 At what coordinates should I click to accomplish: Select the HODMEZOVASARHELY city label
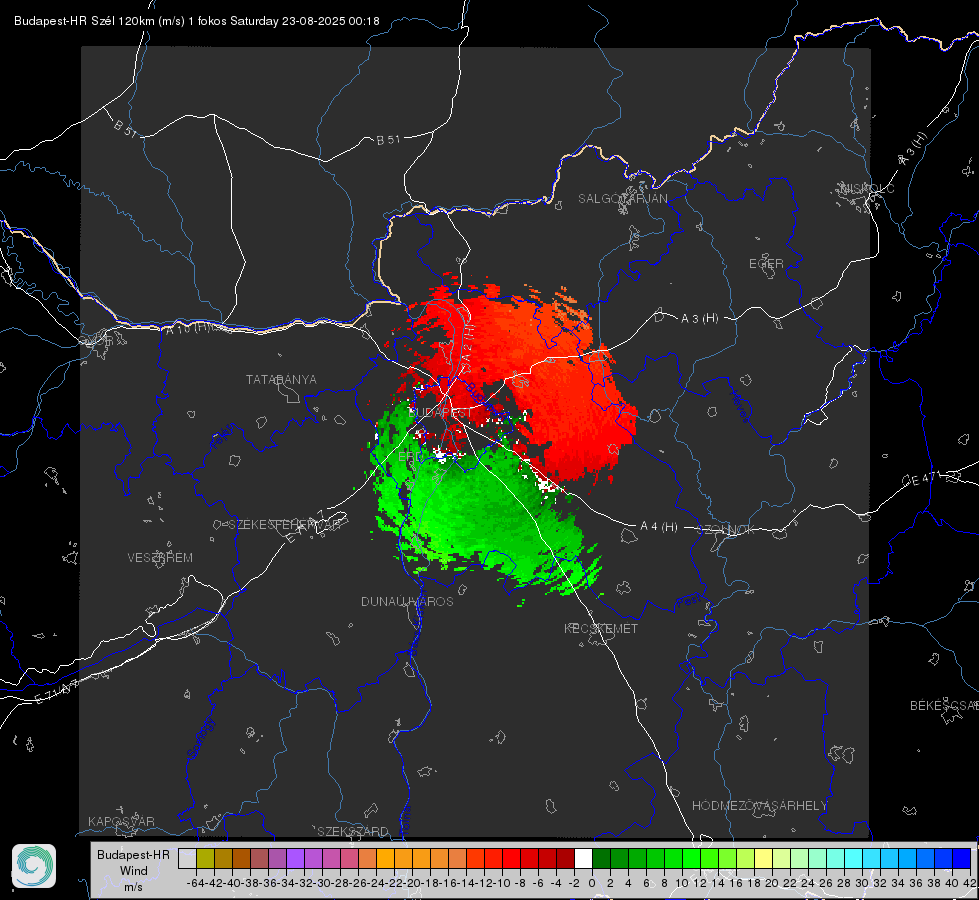[759, 806]
